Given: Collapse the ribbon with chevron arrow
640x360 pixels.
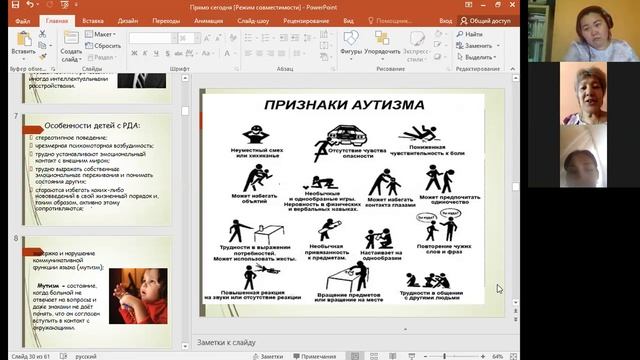Looking at the screenshot, I should point(513,69).
